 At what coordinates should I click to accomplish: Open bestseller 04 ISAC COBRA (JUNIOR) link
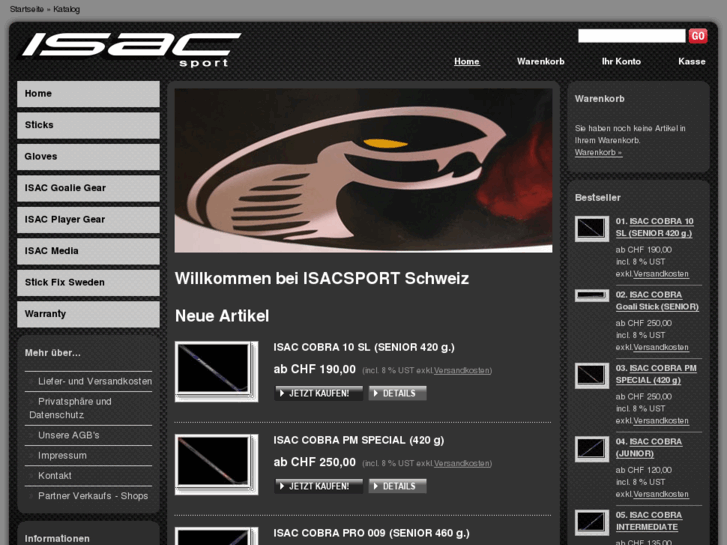point(649,448)
